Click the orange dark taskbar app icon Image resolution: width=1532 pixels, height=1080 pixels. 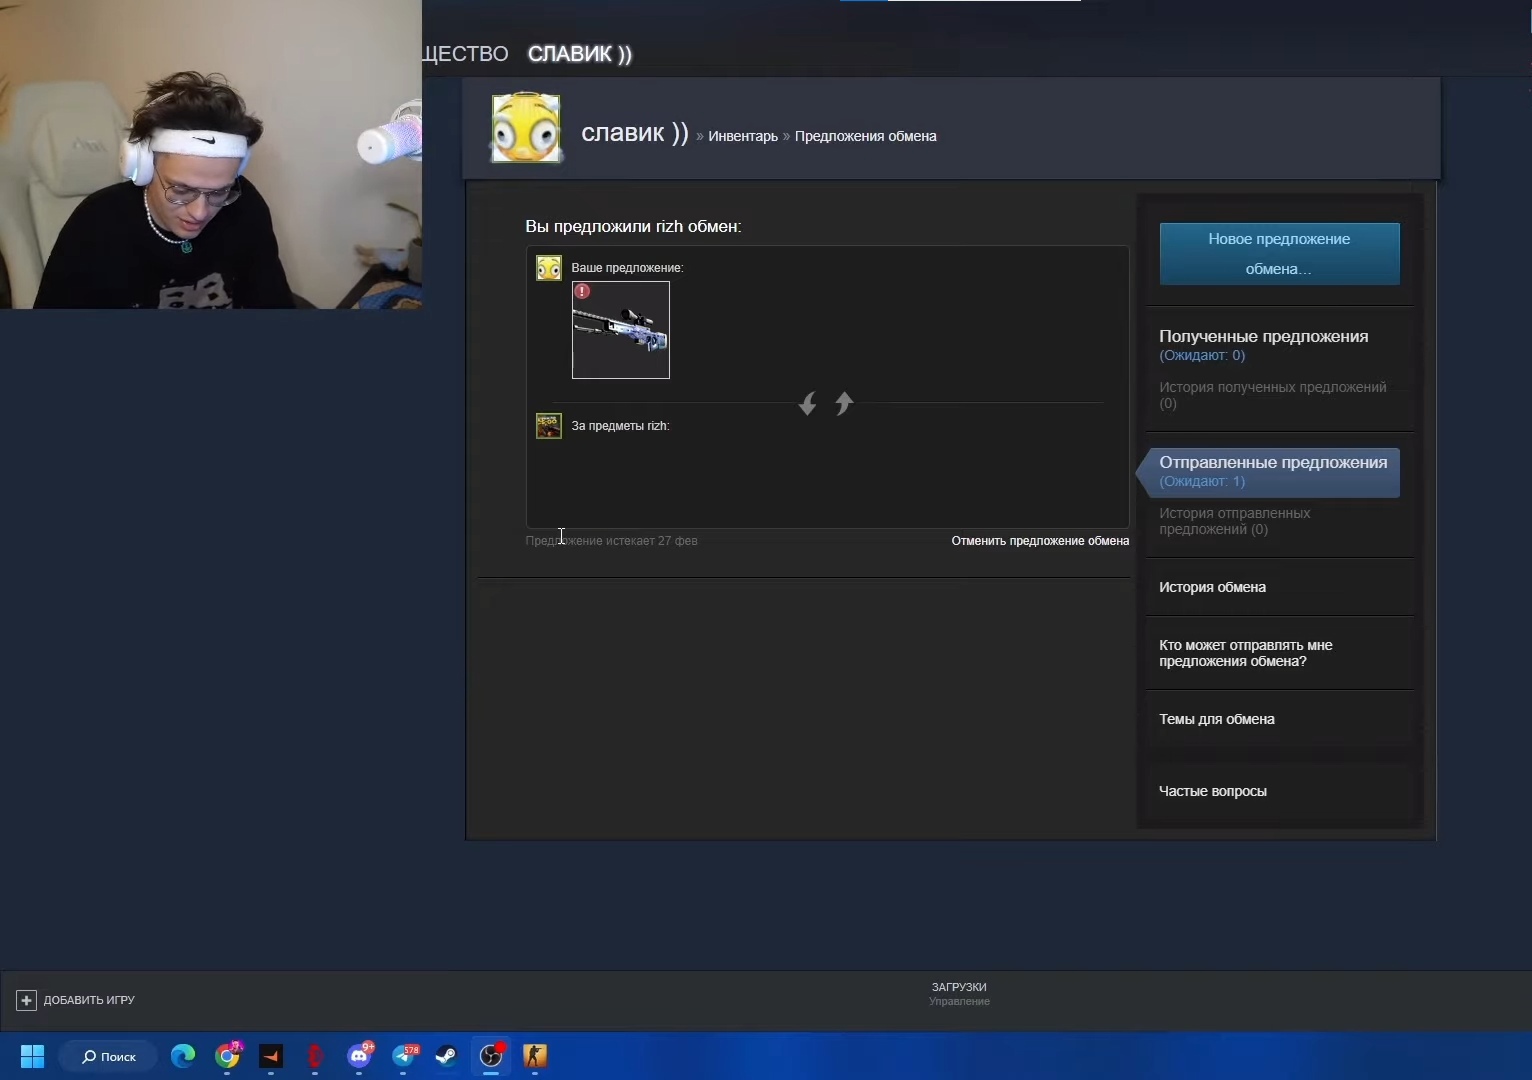pyautogui.click(x=271, y=1056)
